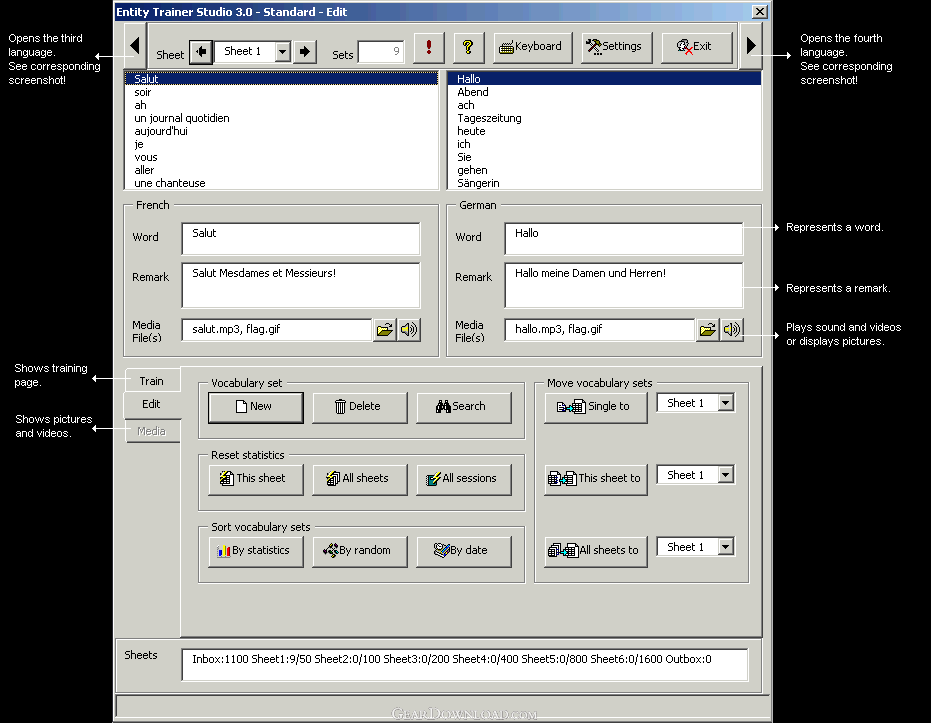Image resolution: width=931 pixels, height=723 pixels.
Task: Click the German Remark field
Action: [x=623, y=286]
